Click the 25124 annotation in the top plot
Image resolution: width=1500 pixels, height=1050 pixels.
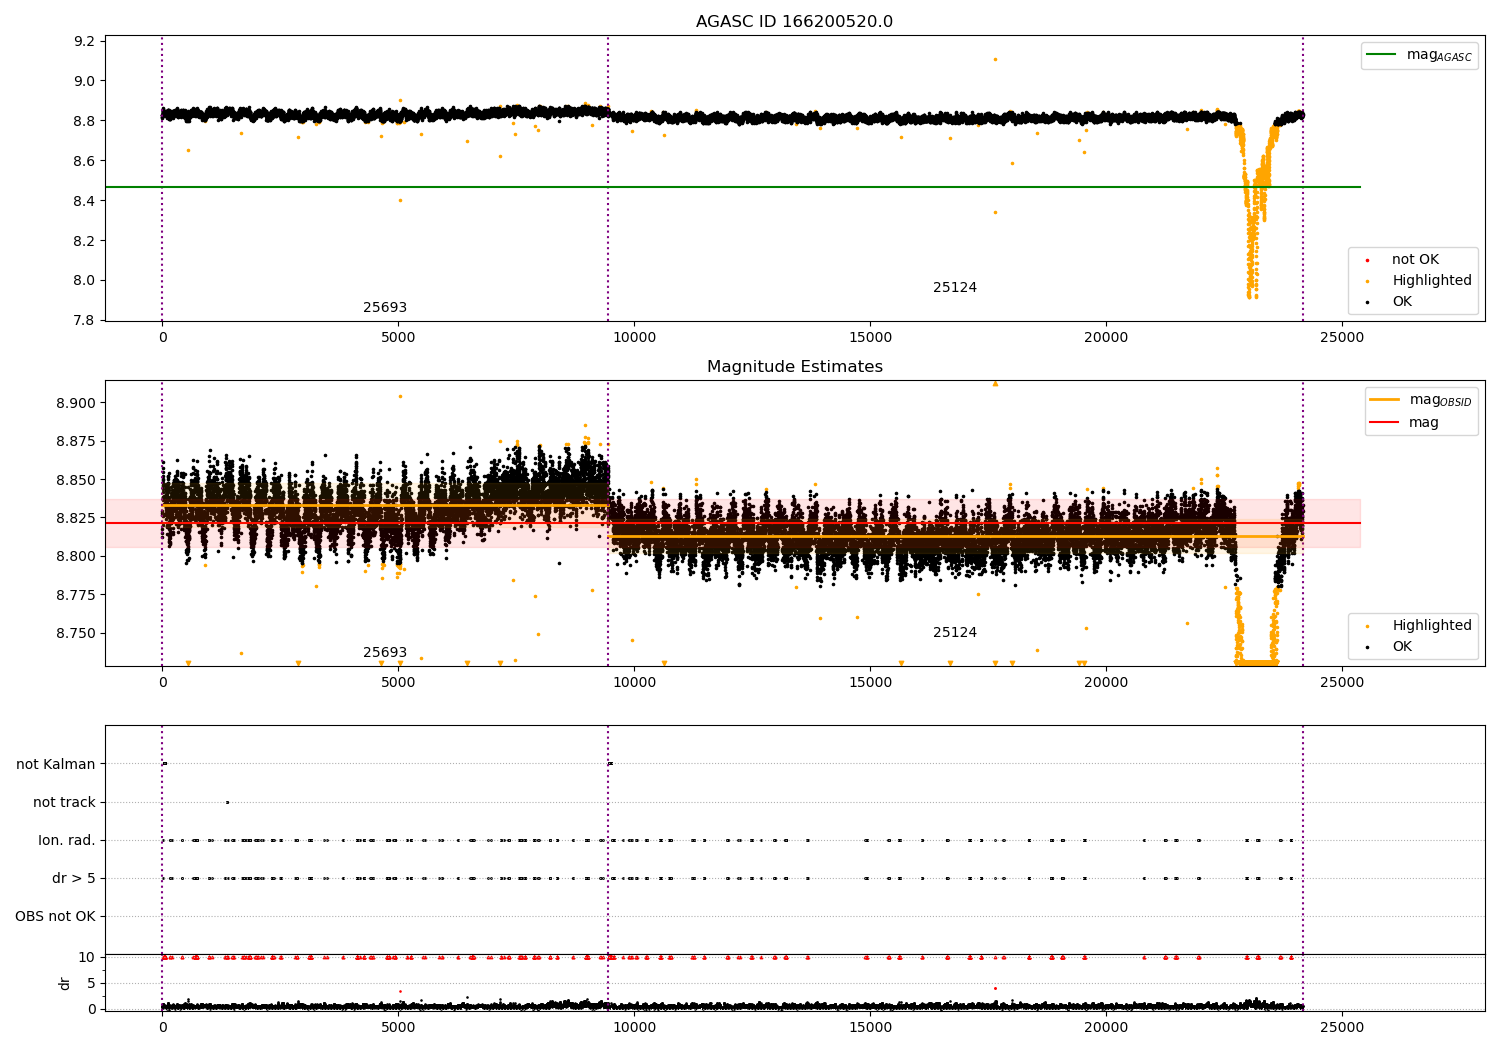click(x=955, y=288)
